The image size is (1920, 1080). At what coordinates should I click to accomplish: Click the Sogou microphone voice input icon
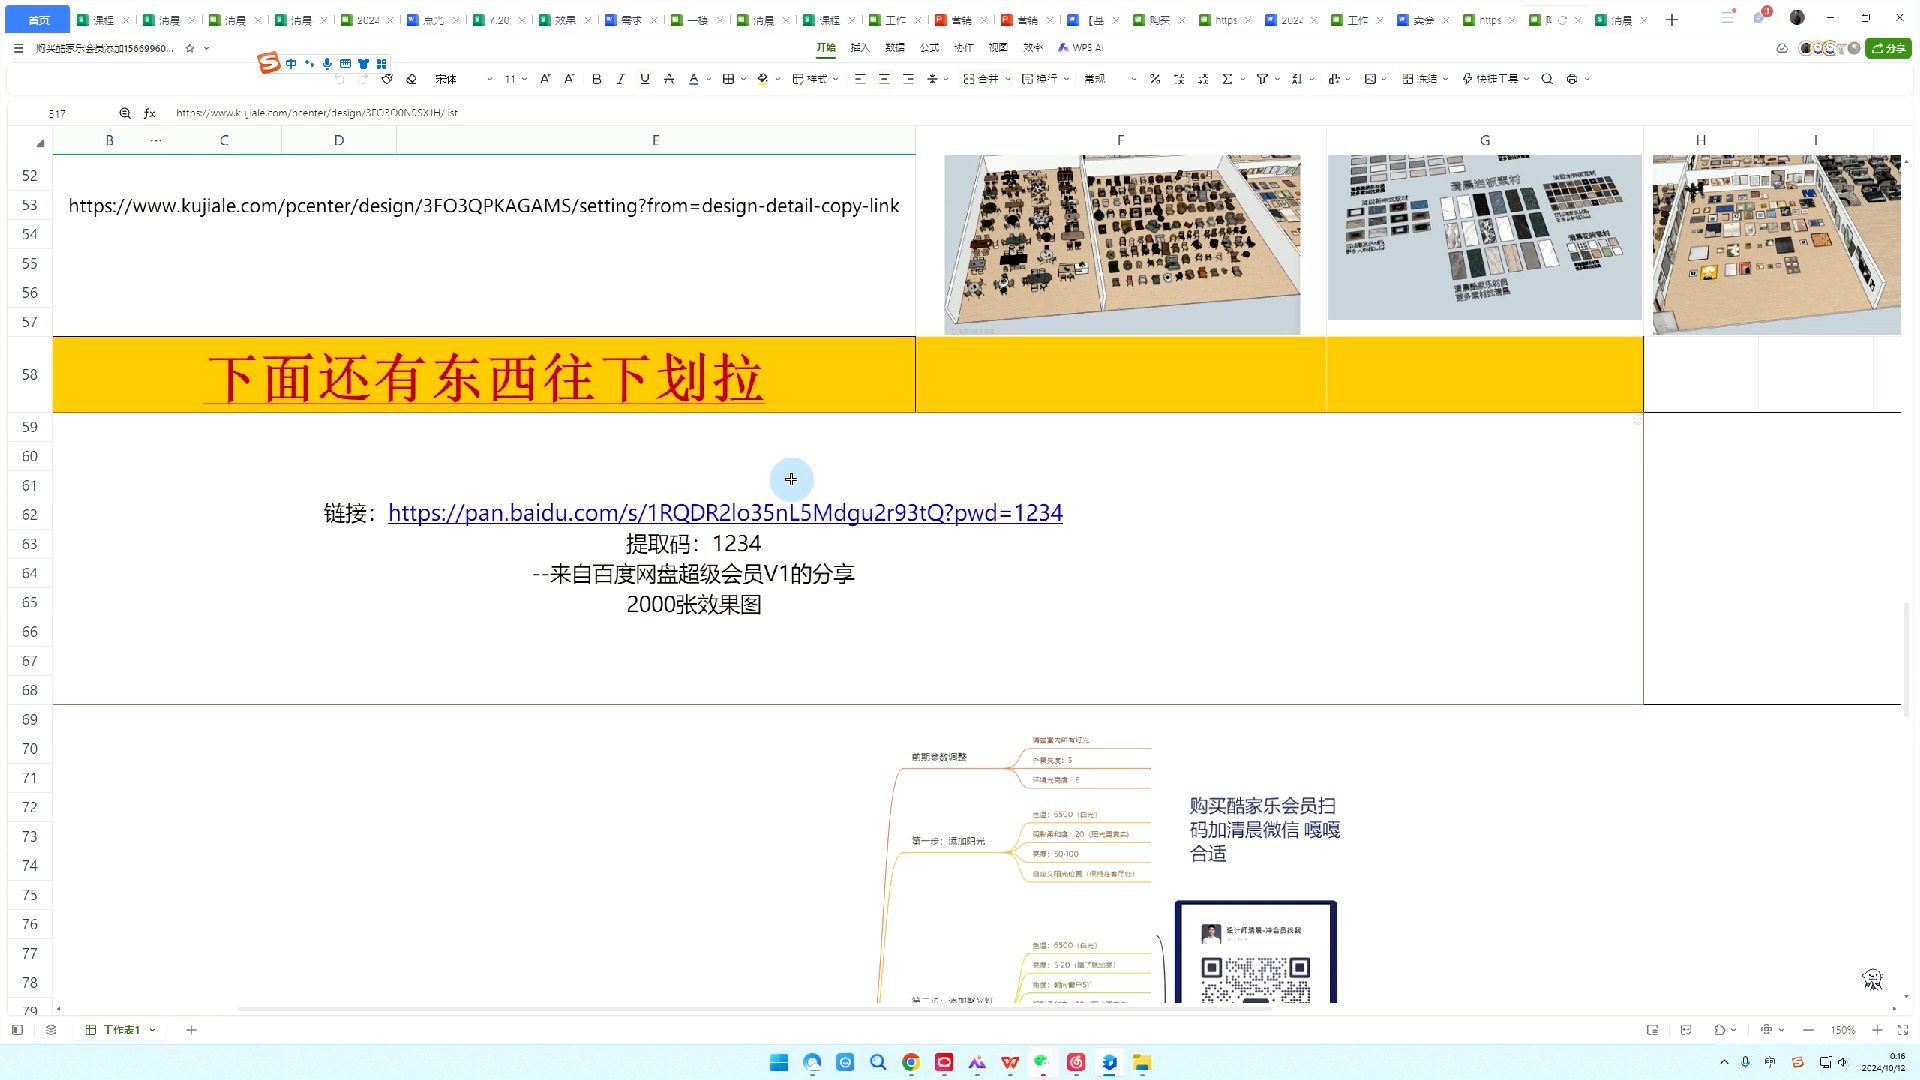[x=327, y=64]
